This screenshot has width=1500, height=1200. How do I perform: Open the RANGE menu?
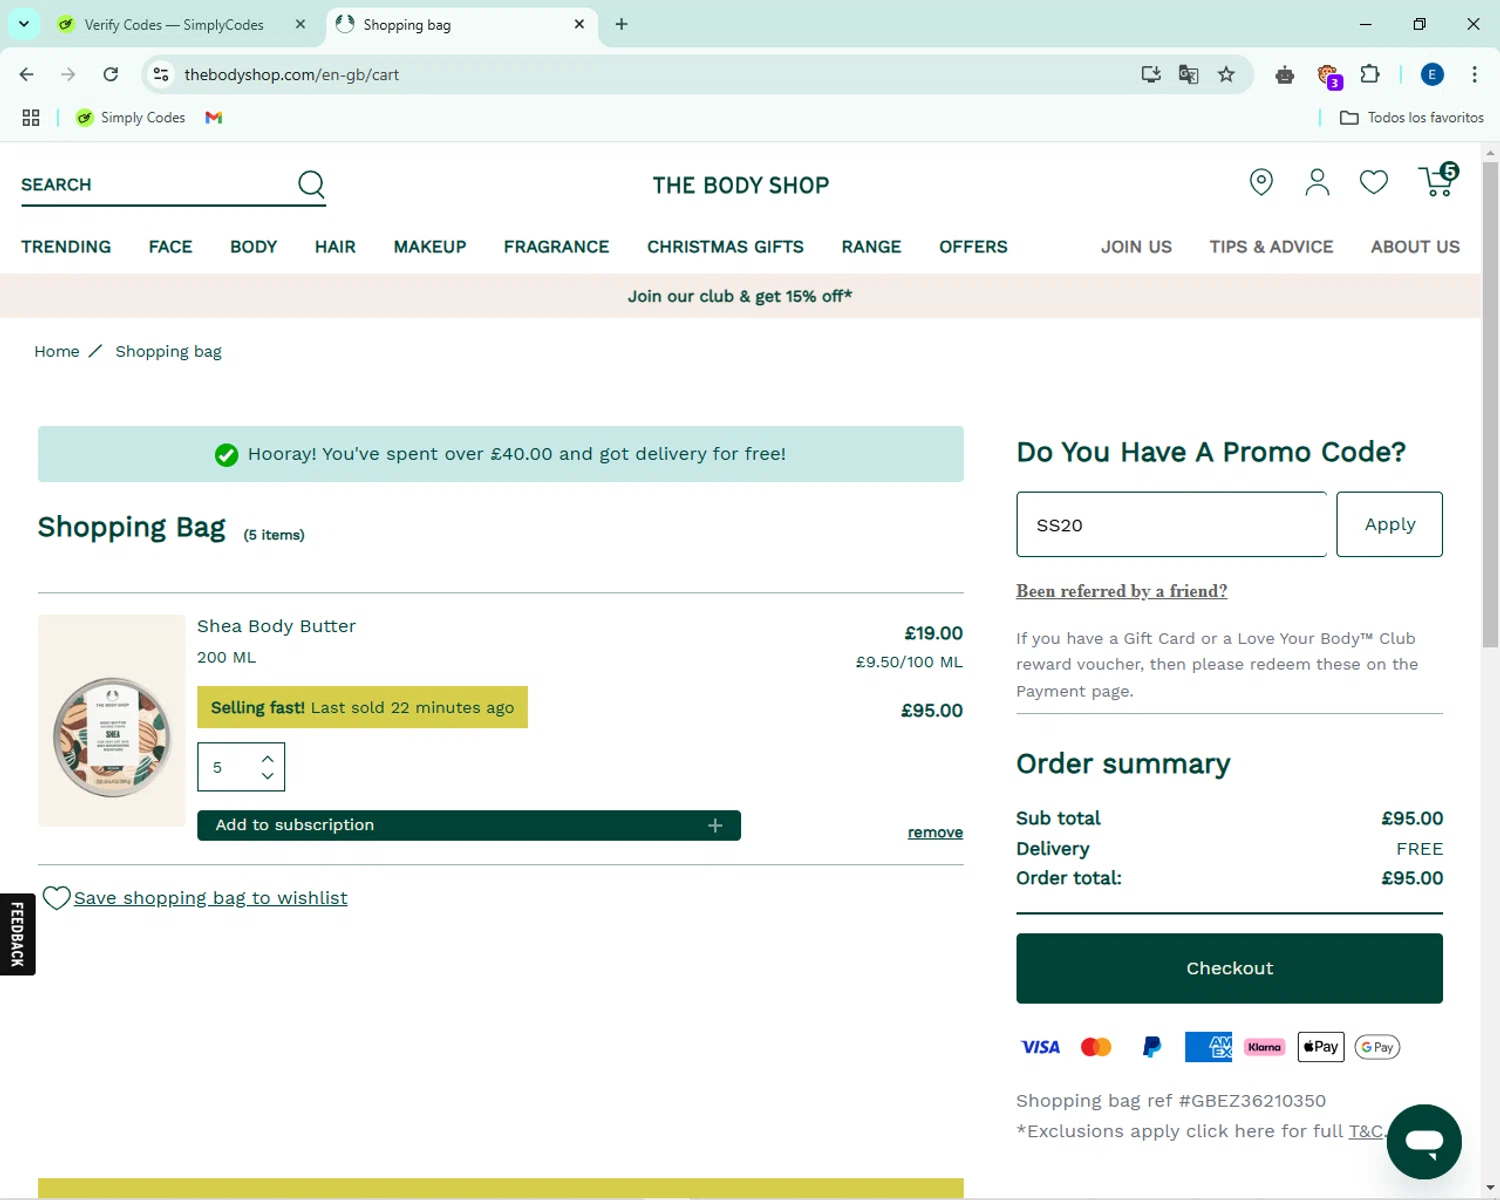[x=871, y=247]
